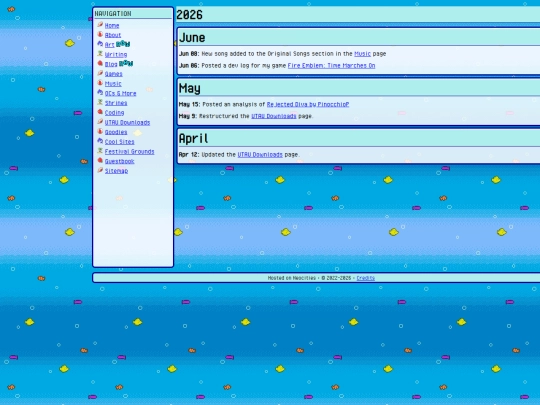The height and width of the screenshot is (405, 540).
Task: Open the Credits link in the footer
Action: [x=365, y=278]
